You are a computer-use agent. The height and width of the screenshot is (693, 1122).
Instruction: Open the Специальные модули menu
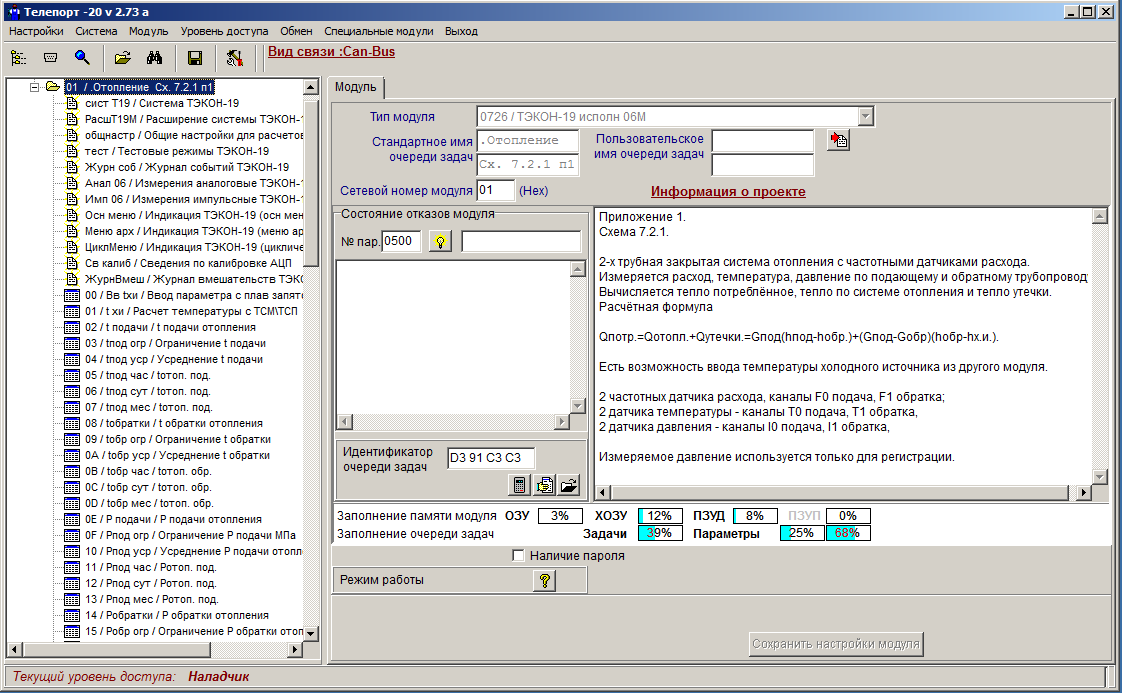click(x=356, y=31)
